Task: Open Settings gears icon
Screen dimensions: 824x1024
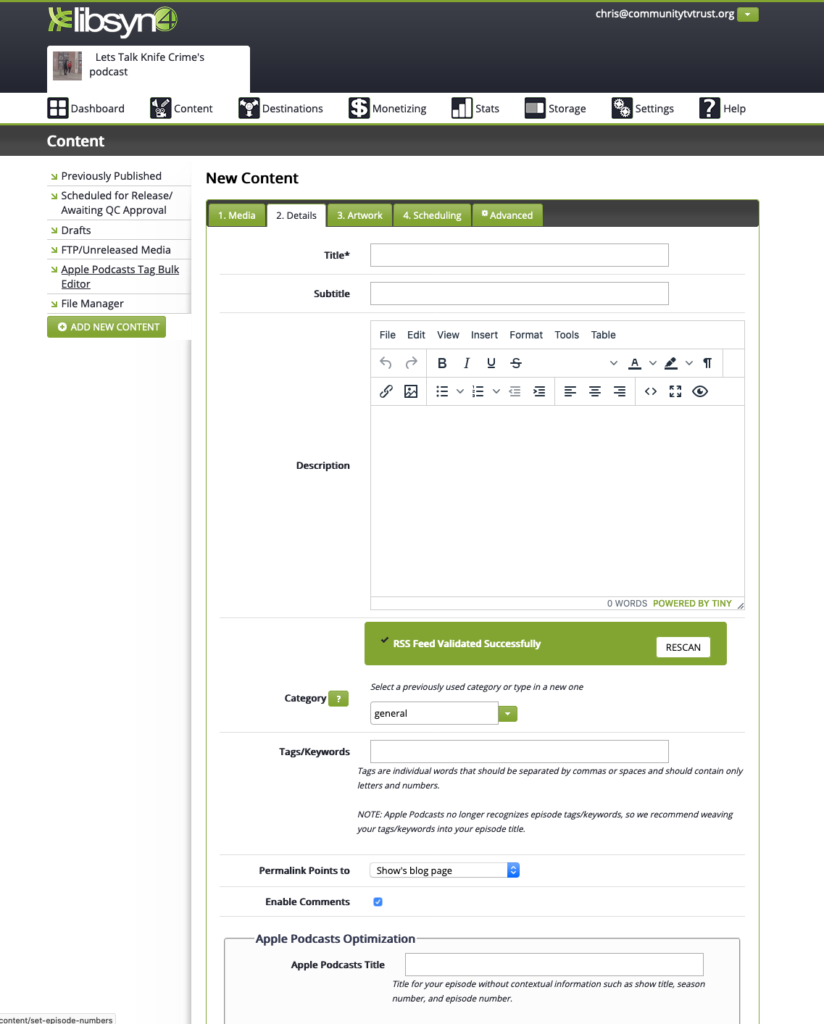Action: click(x=622, y=108)
